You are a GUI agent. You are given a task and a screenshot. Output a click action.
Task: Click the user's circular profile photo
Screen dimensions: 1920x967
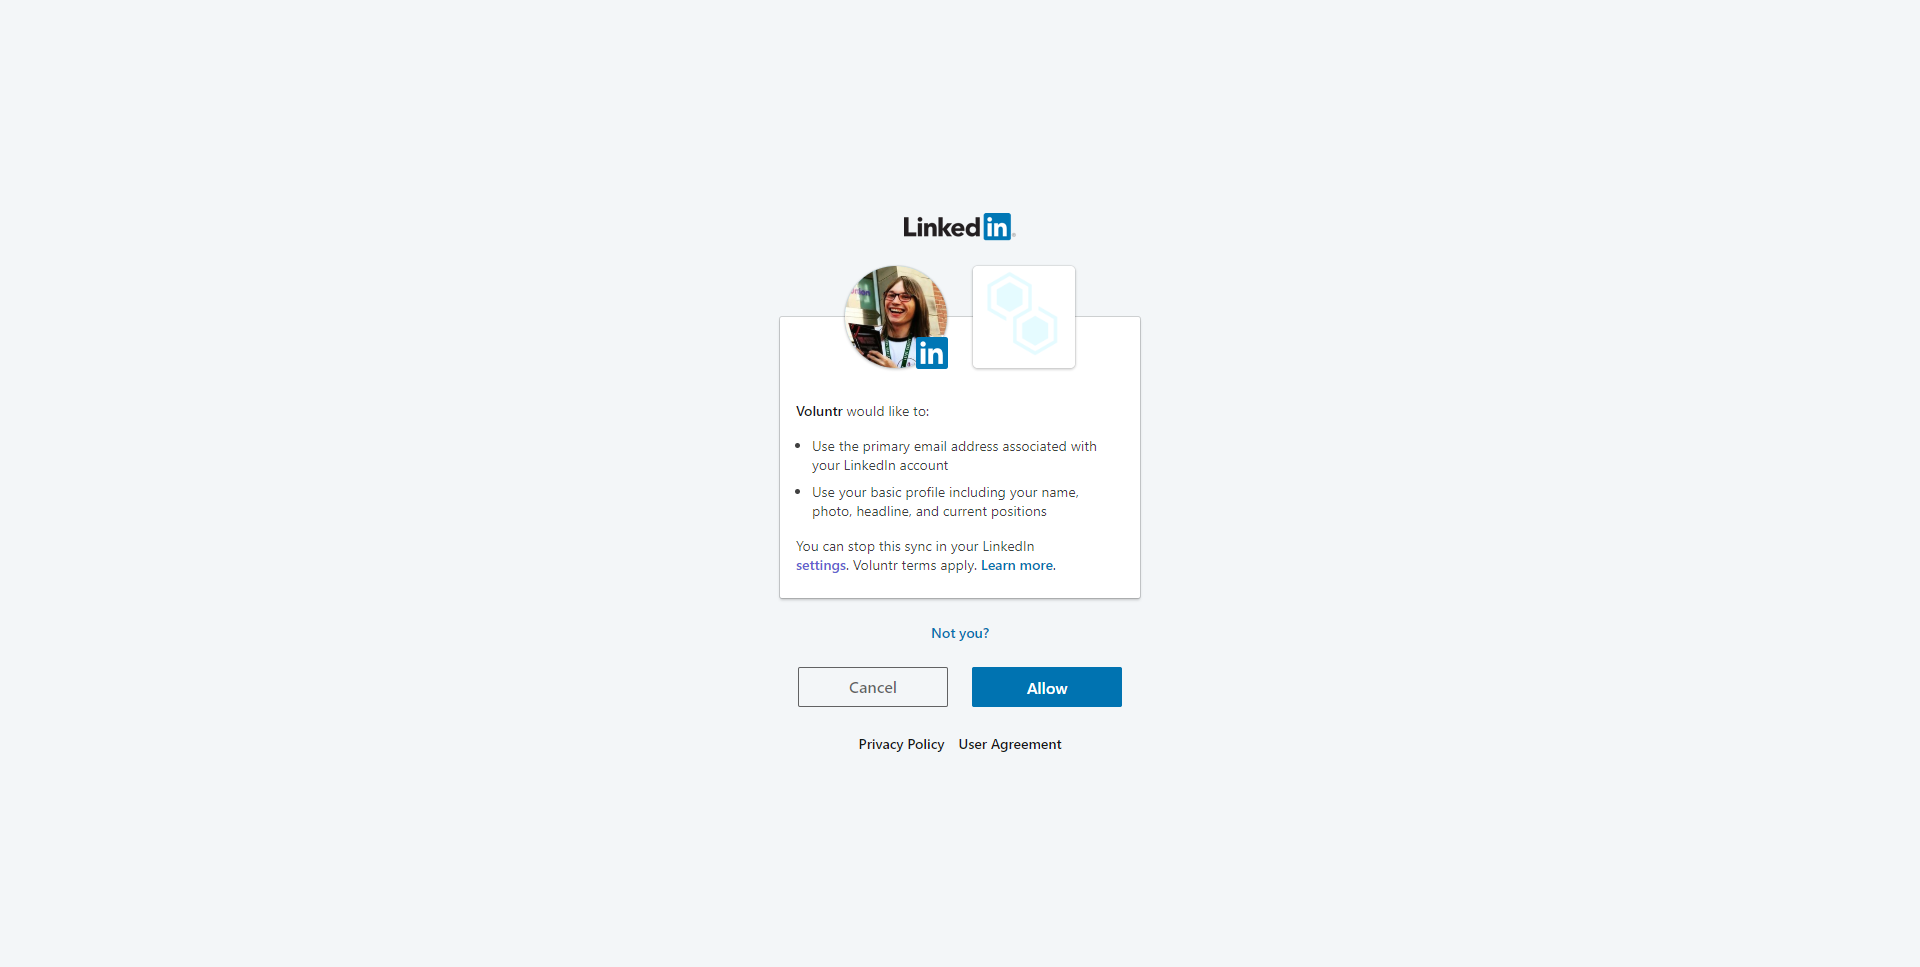pos(896,317)
